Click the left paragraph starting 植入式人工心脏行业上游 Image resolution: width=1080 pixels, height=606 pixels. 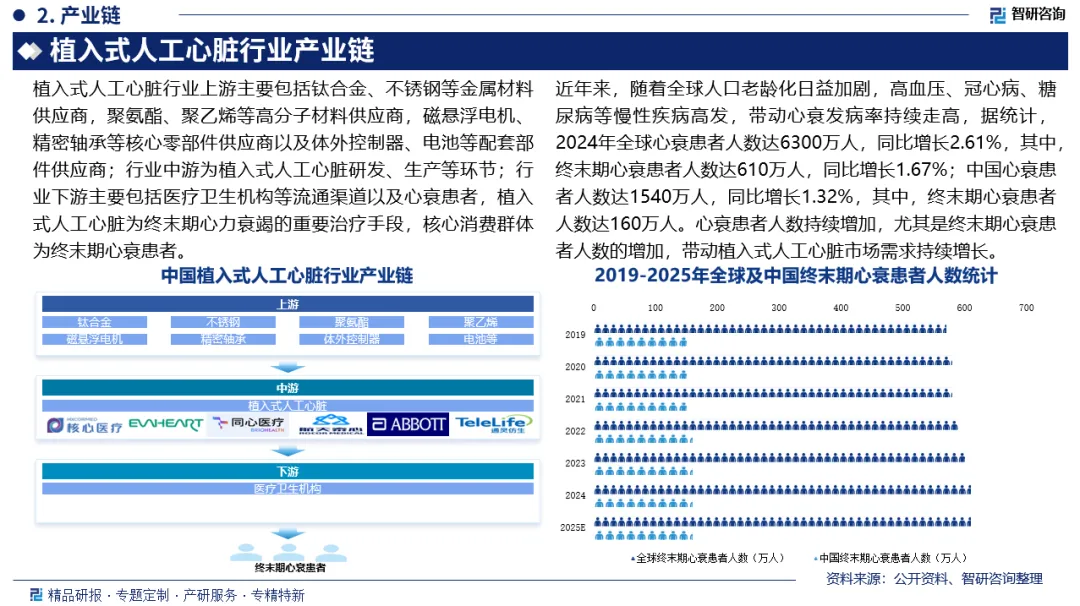283,169
